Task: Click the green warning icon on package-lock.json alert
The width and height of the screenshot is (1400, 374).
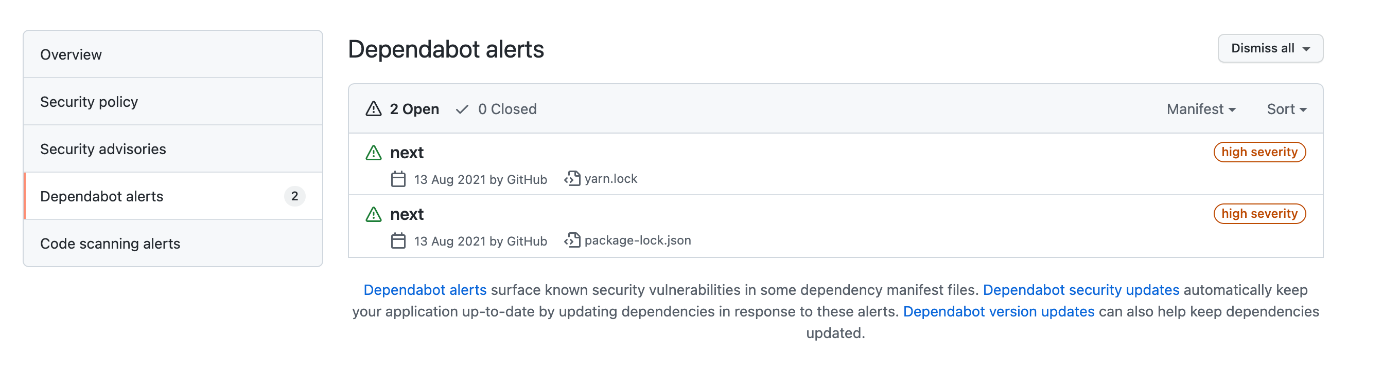Action: [374, 215]
